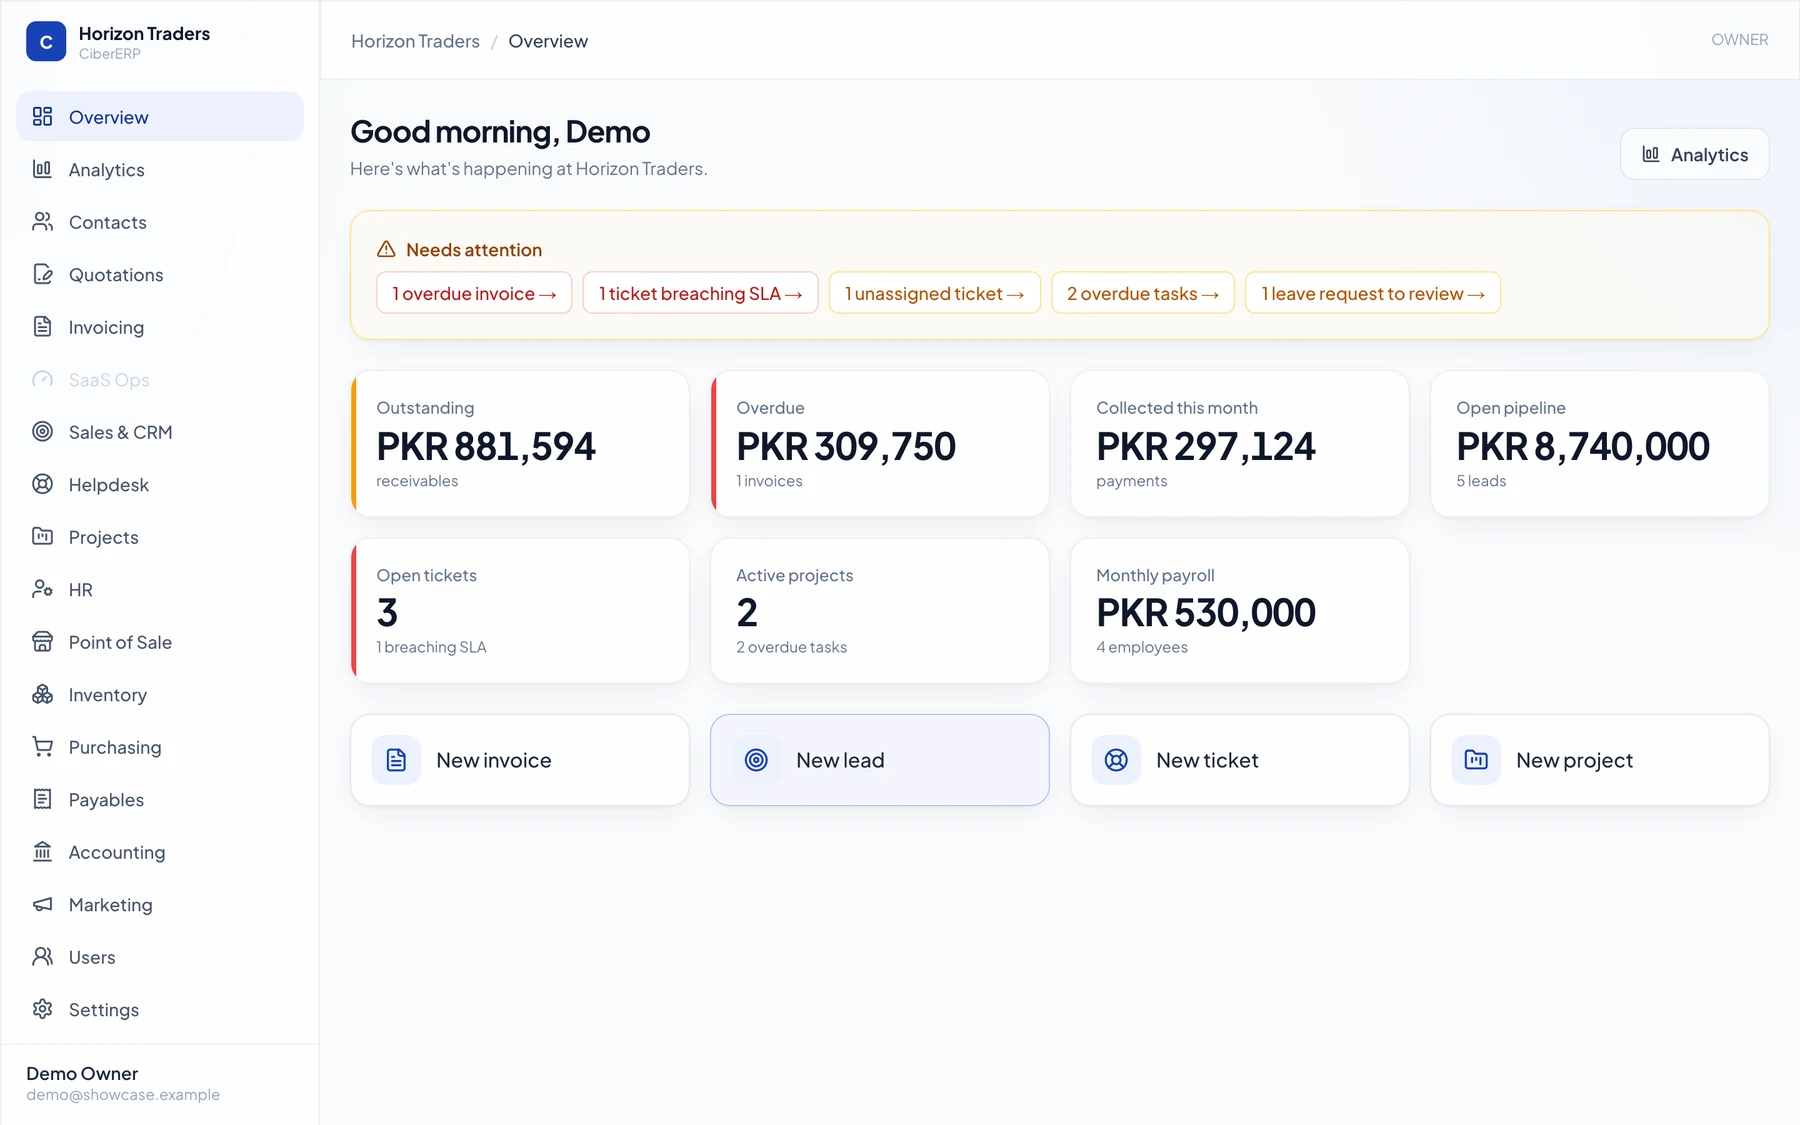Open the Monthly payroll card
This screenshot has height=1125, width=1800.
(x=1240, y=611)
